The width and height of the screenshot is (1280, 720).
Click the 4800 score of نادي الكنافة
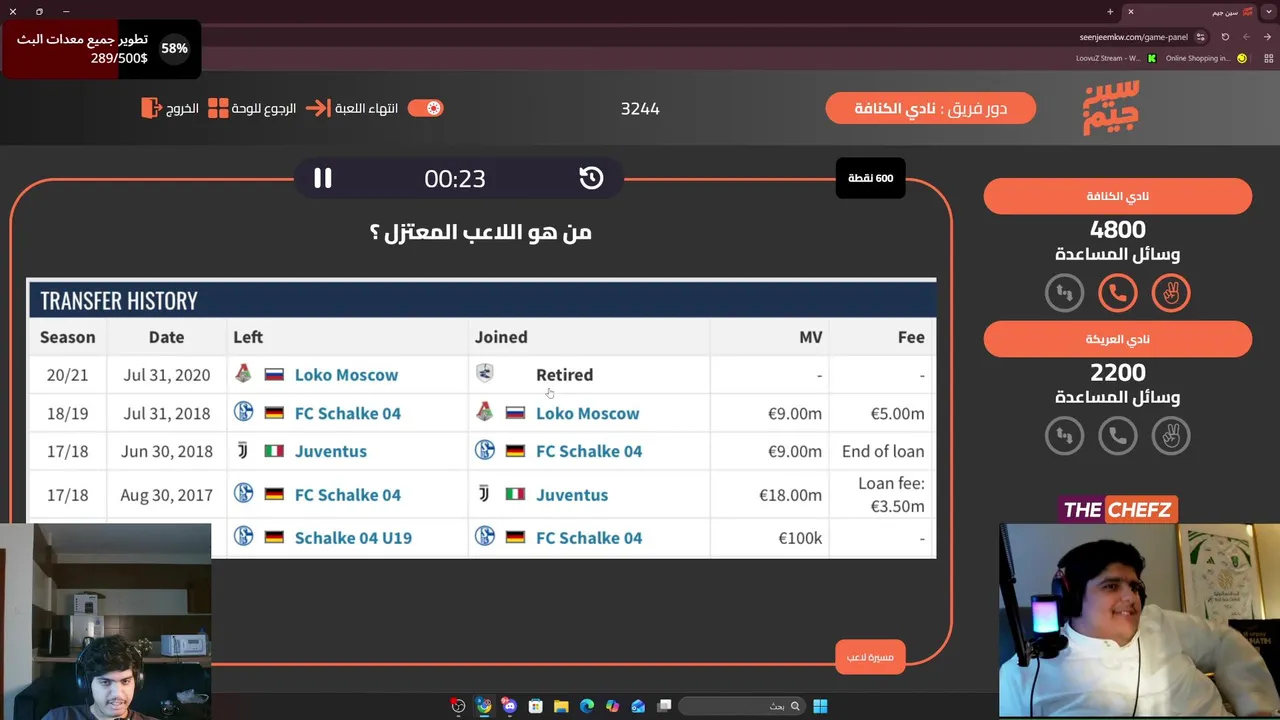pos(1118,230)
